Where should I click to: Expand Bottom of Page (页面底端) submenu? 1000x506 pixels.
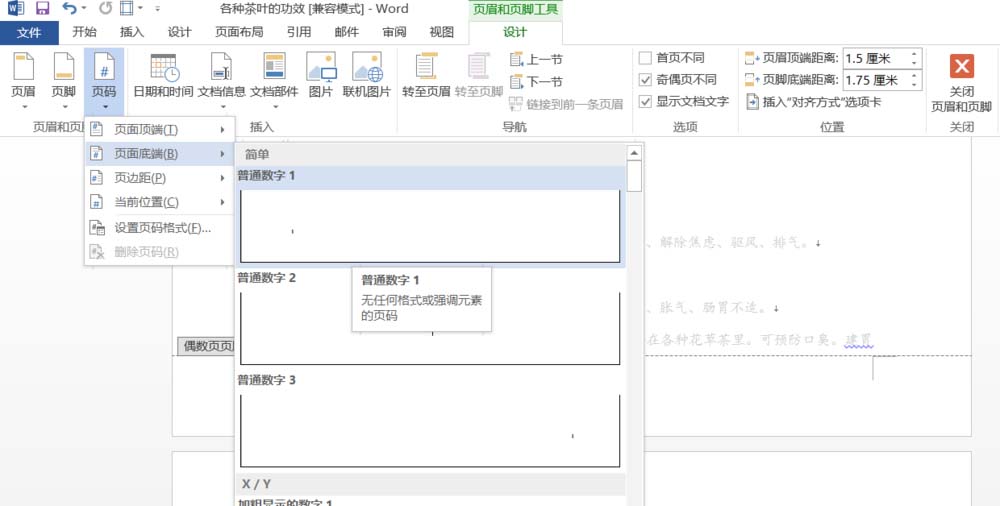[x=159, y=154]
